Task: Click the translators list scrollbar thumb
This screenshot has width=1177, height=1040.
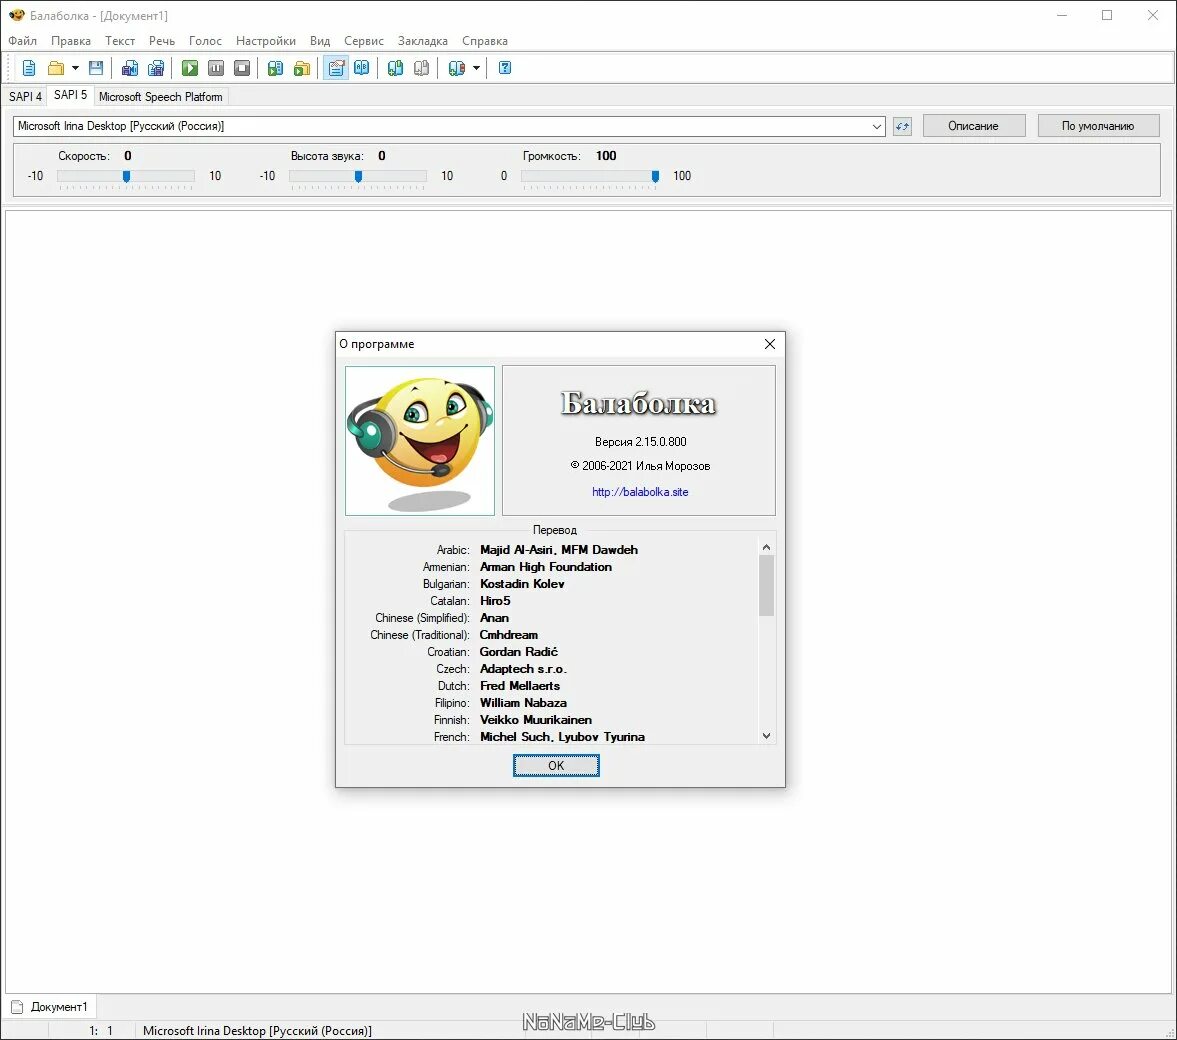Action: (766, 586)
